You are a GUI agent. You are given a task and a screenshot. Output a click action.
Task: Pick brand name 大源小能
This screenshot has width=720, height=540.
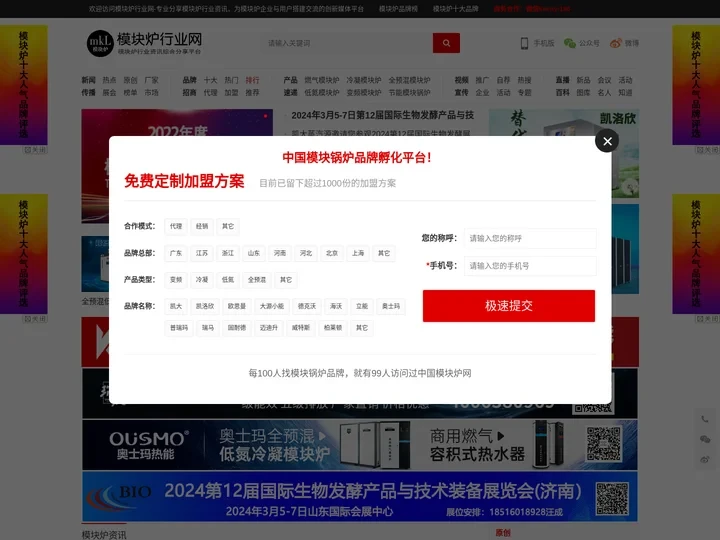click(272, 306)
